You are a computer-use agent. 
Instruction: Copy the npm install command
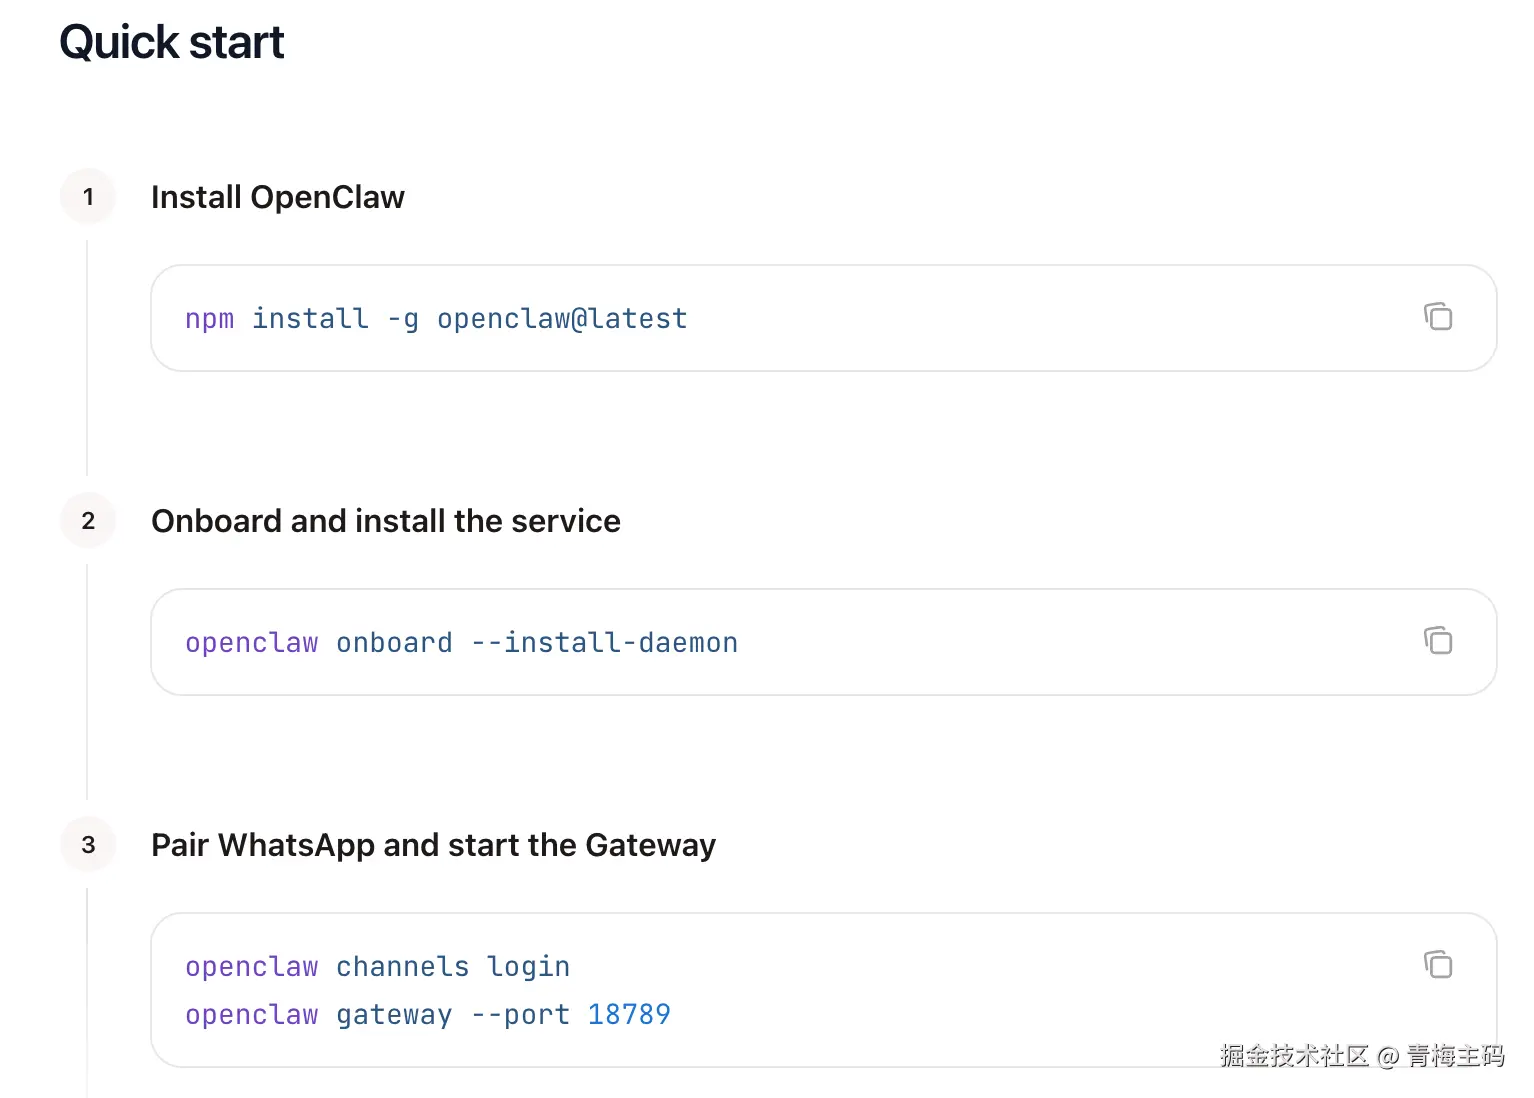[1437, 317]
